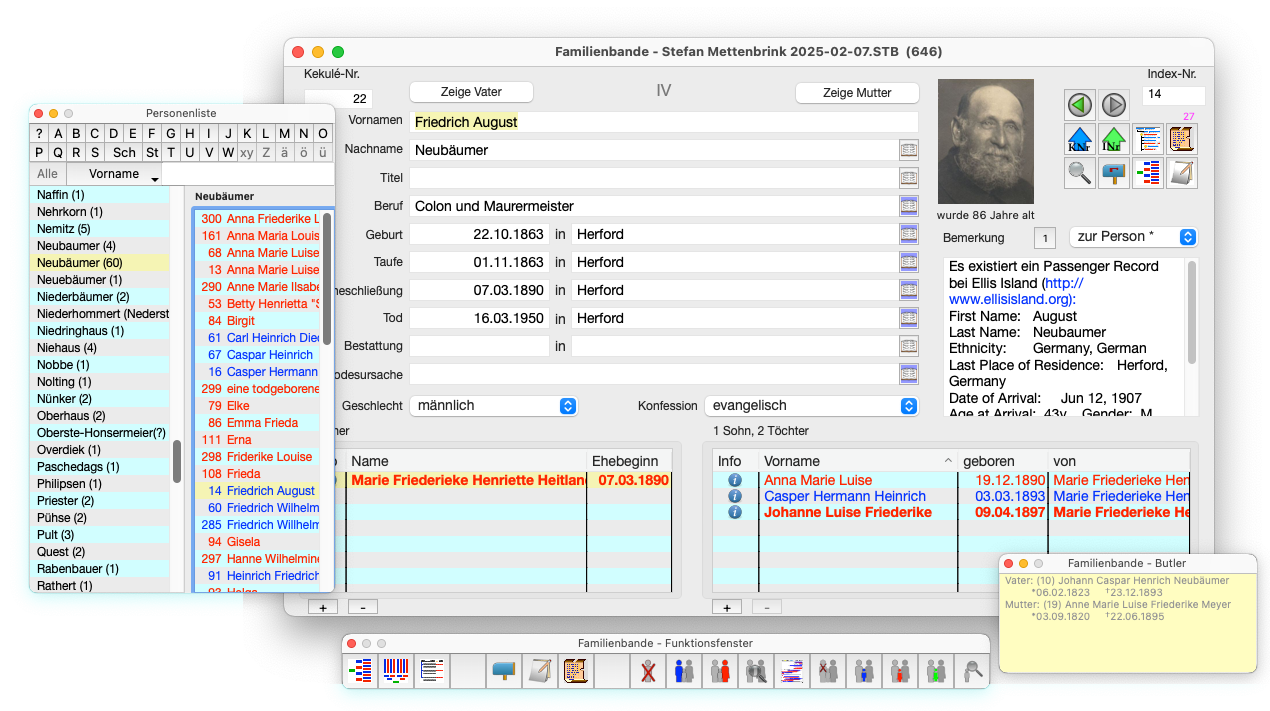Open the magnifying glass search icon
Screen dimensions: 1270x711
(1080, 173)
